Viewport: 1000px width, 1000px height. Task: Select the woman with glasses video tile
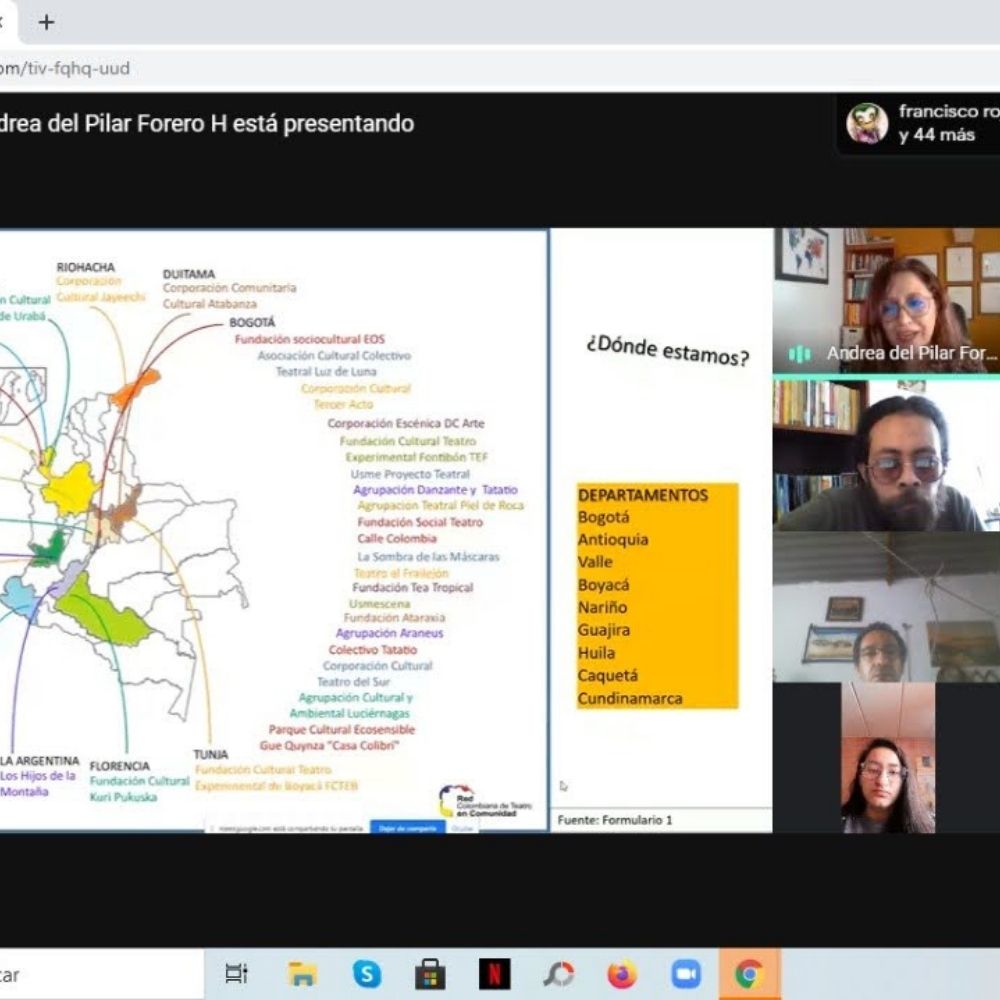pyautogui.click(x=888, y=758)
